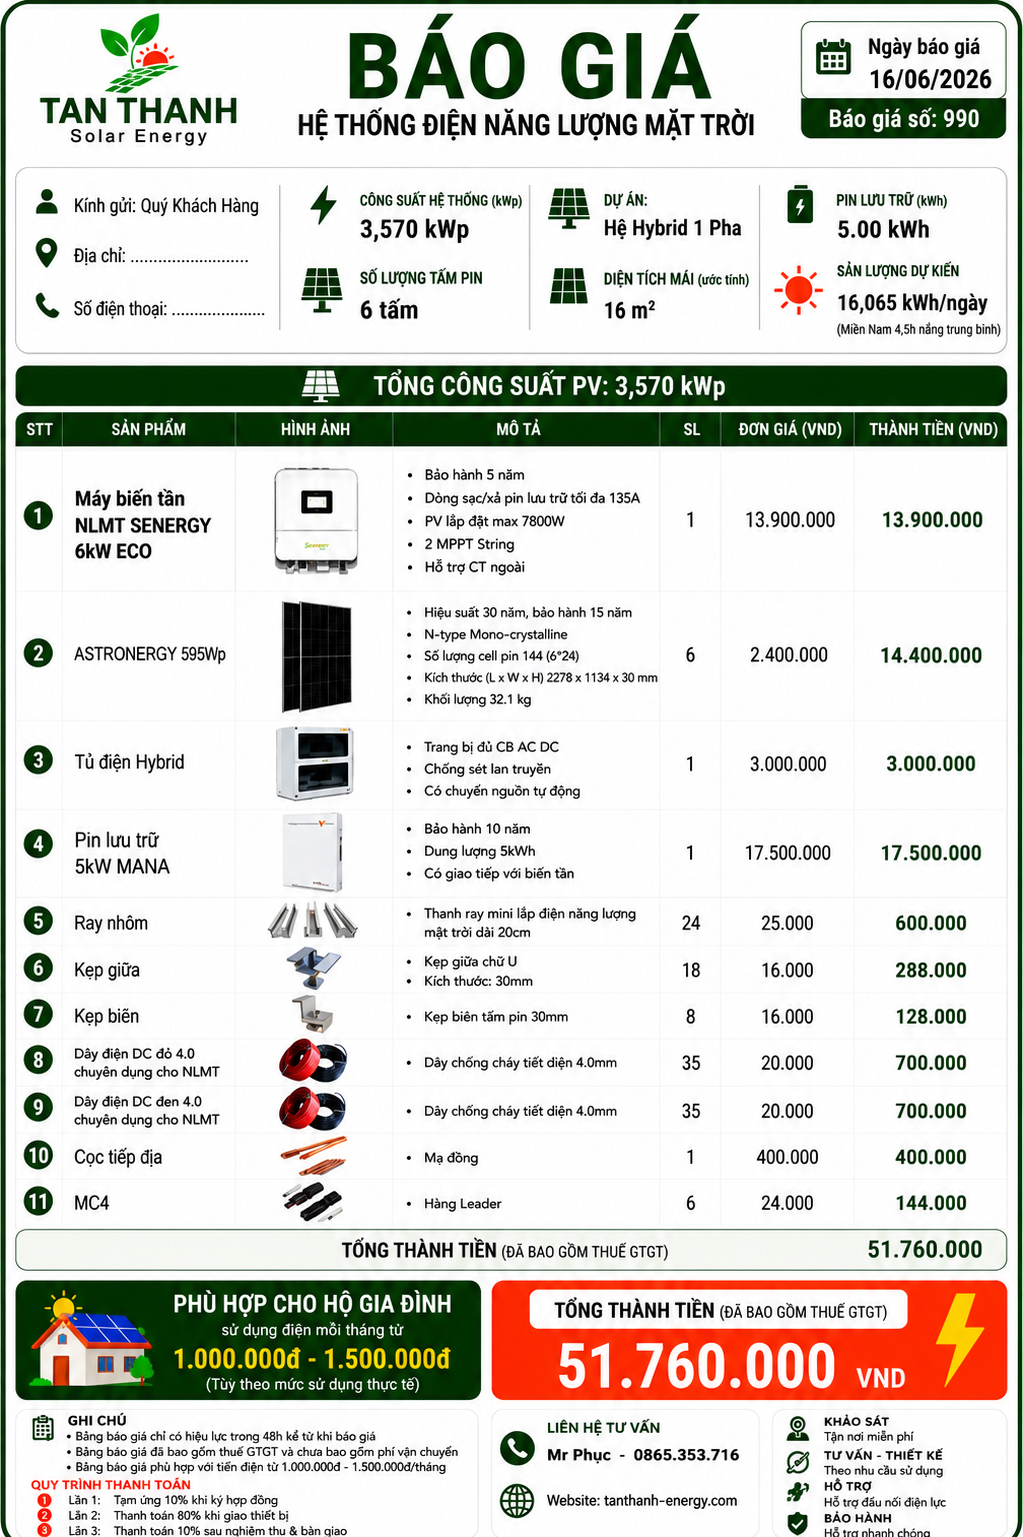Click the total 14.400.000 for Astronergy row

coord(931,655)
